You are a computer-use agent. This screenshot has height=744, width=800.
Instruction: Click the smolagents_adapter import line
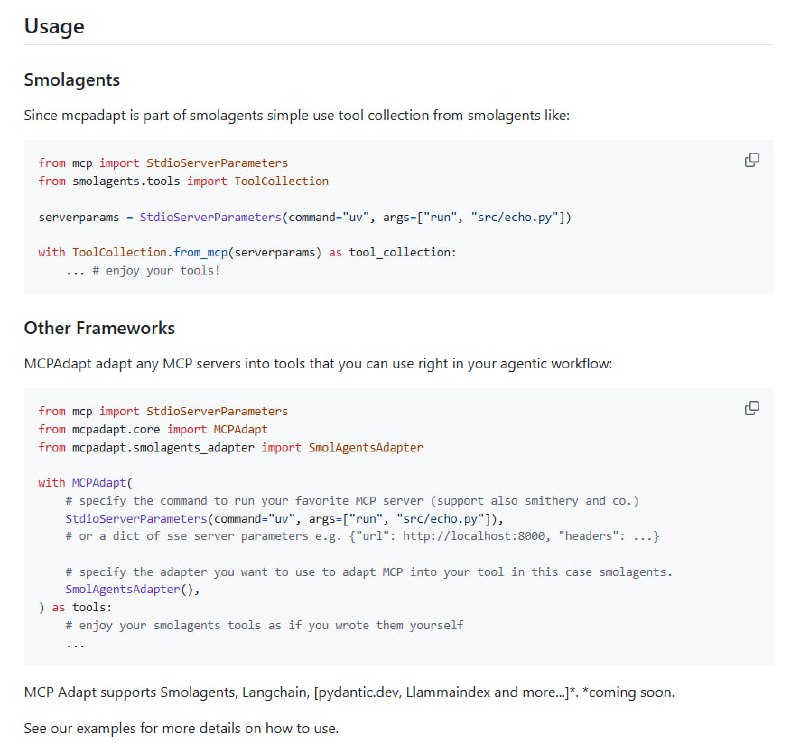tap(230, 447)
